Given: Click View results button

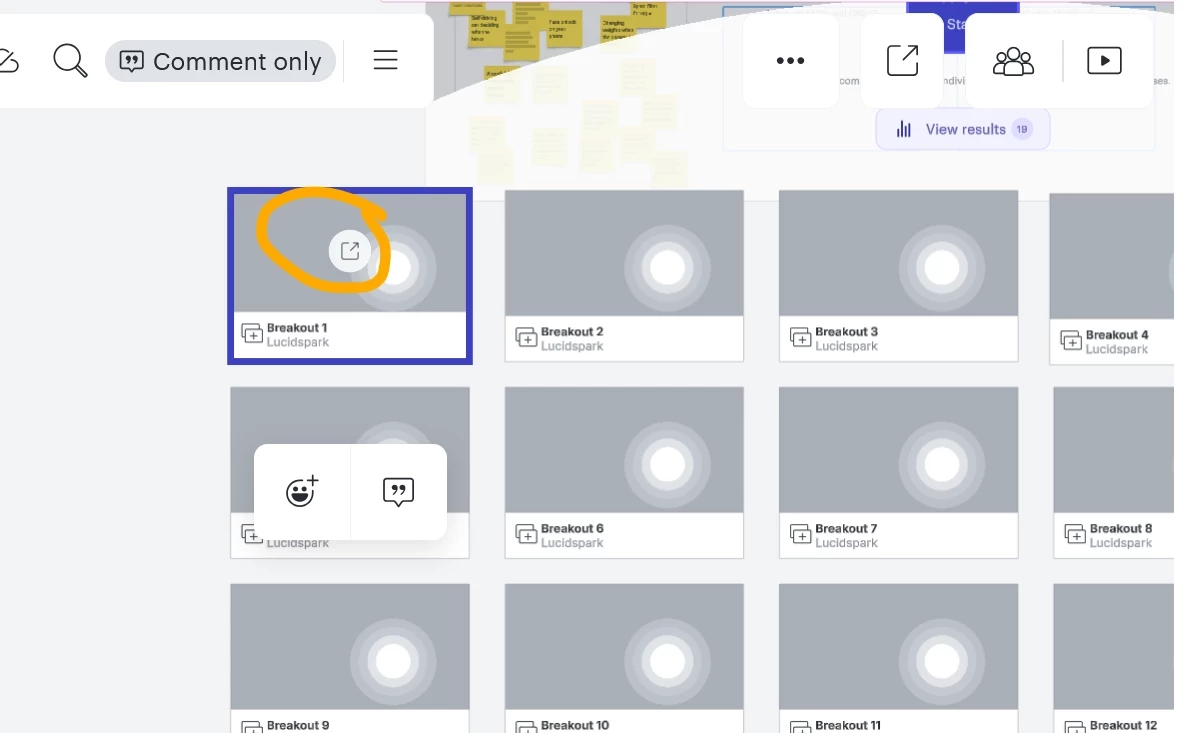Looking at the screenshot, I should coord(963,129).
